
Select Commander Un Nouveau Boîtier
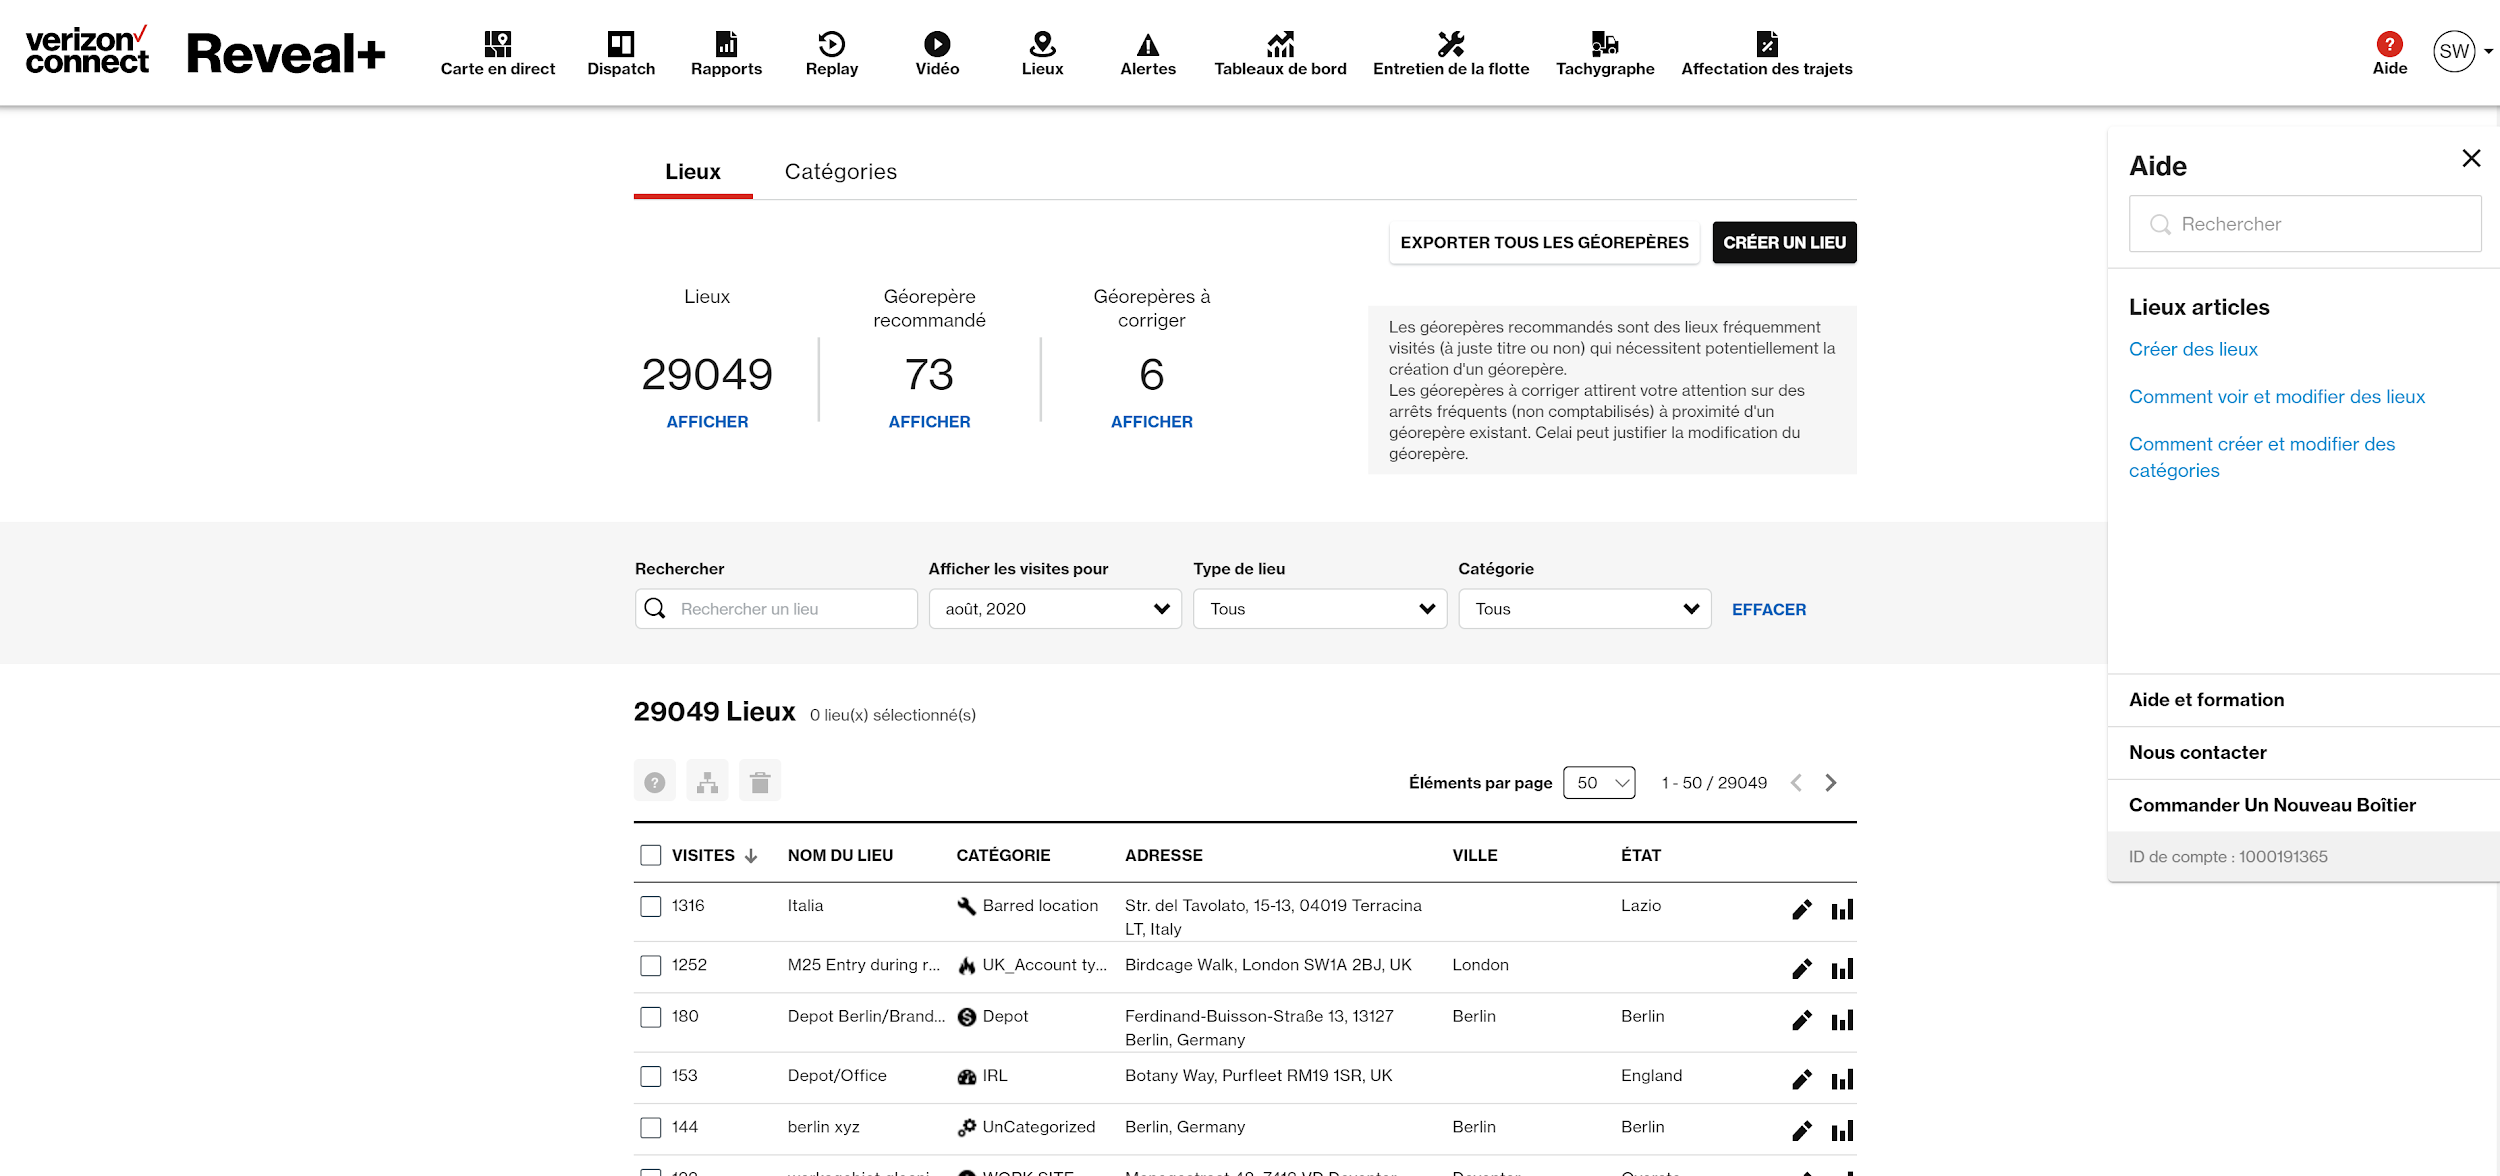tap(2304, 805)
